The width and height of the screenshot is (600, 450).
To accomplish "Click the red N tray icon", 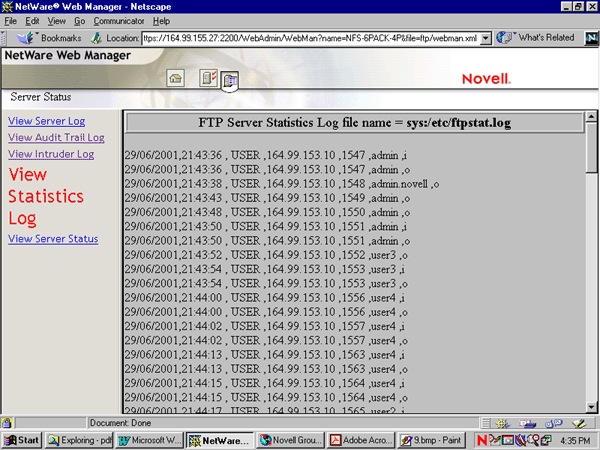I will [482, 440].
